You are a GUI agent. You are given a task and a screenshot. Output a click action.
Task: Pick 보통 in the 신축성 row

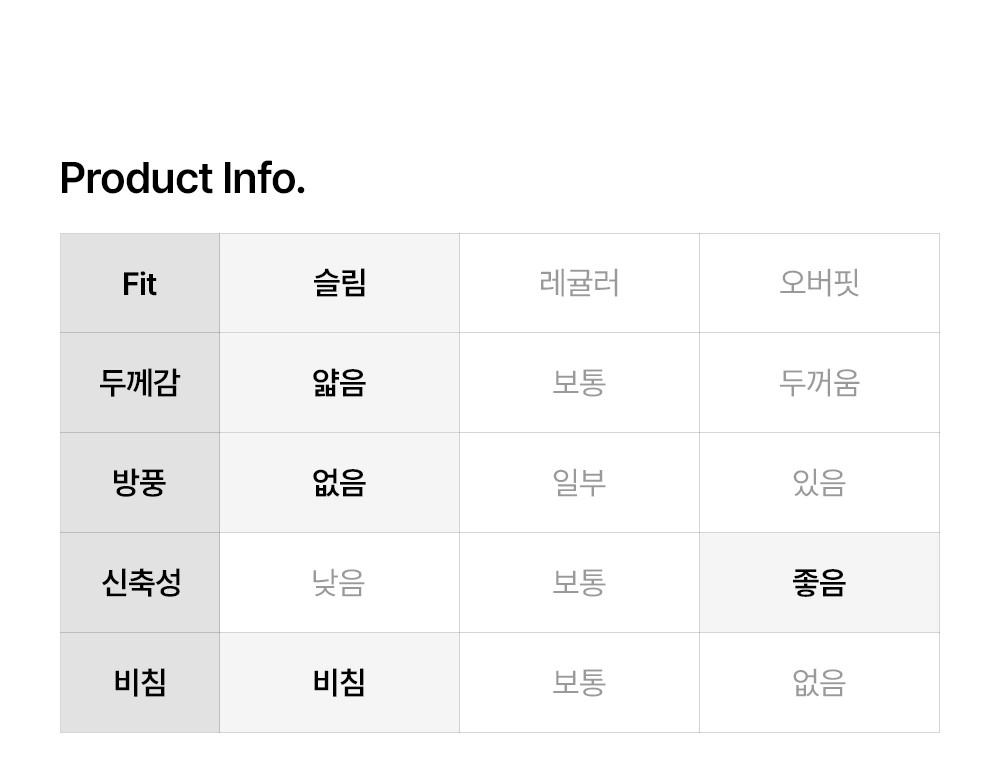coord(579,583)
